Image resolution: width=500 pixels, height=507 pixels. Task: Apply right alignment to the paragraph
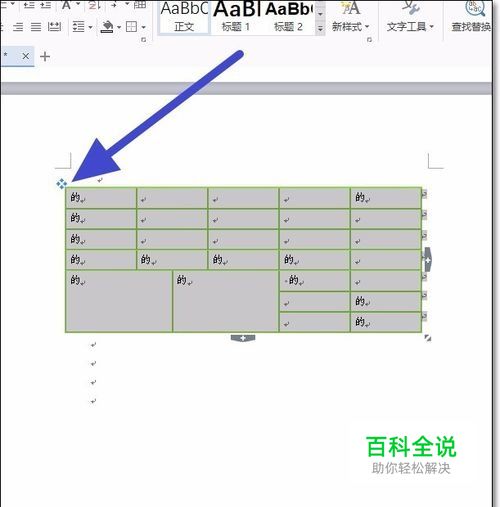18,27
